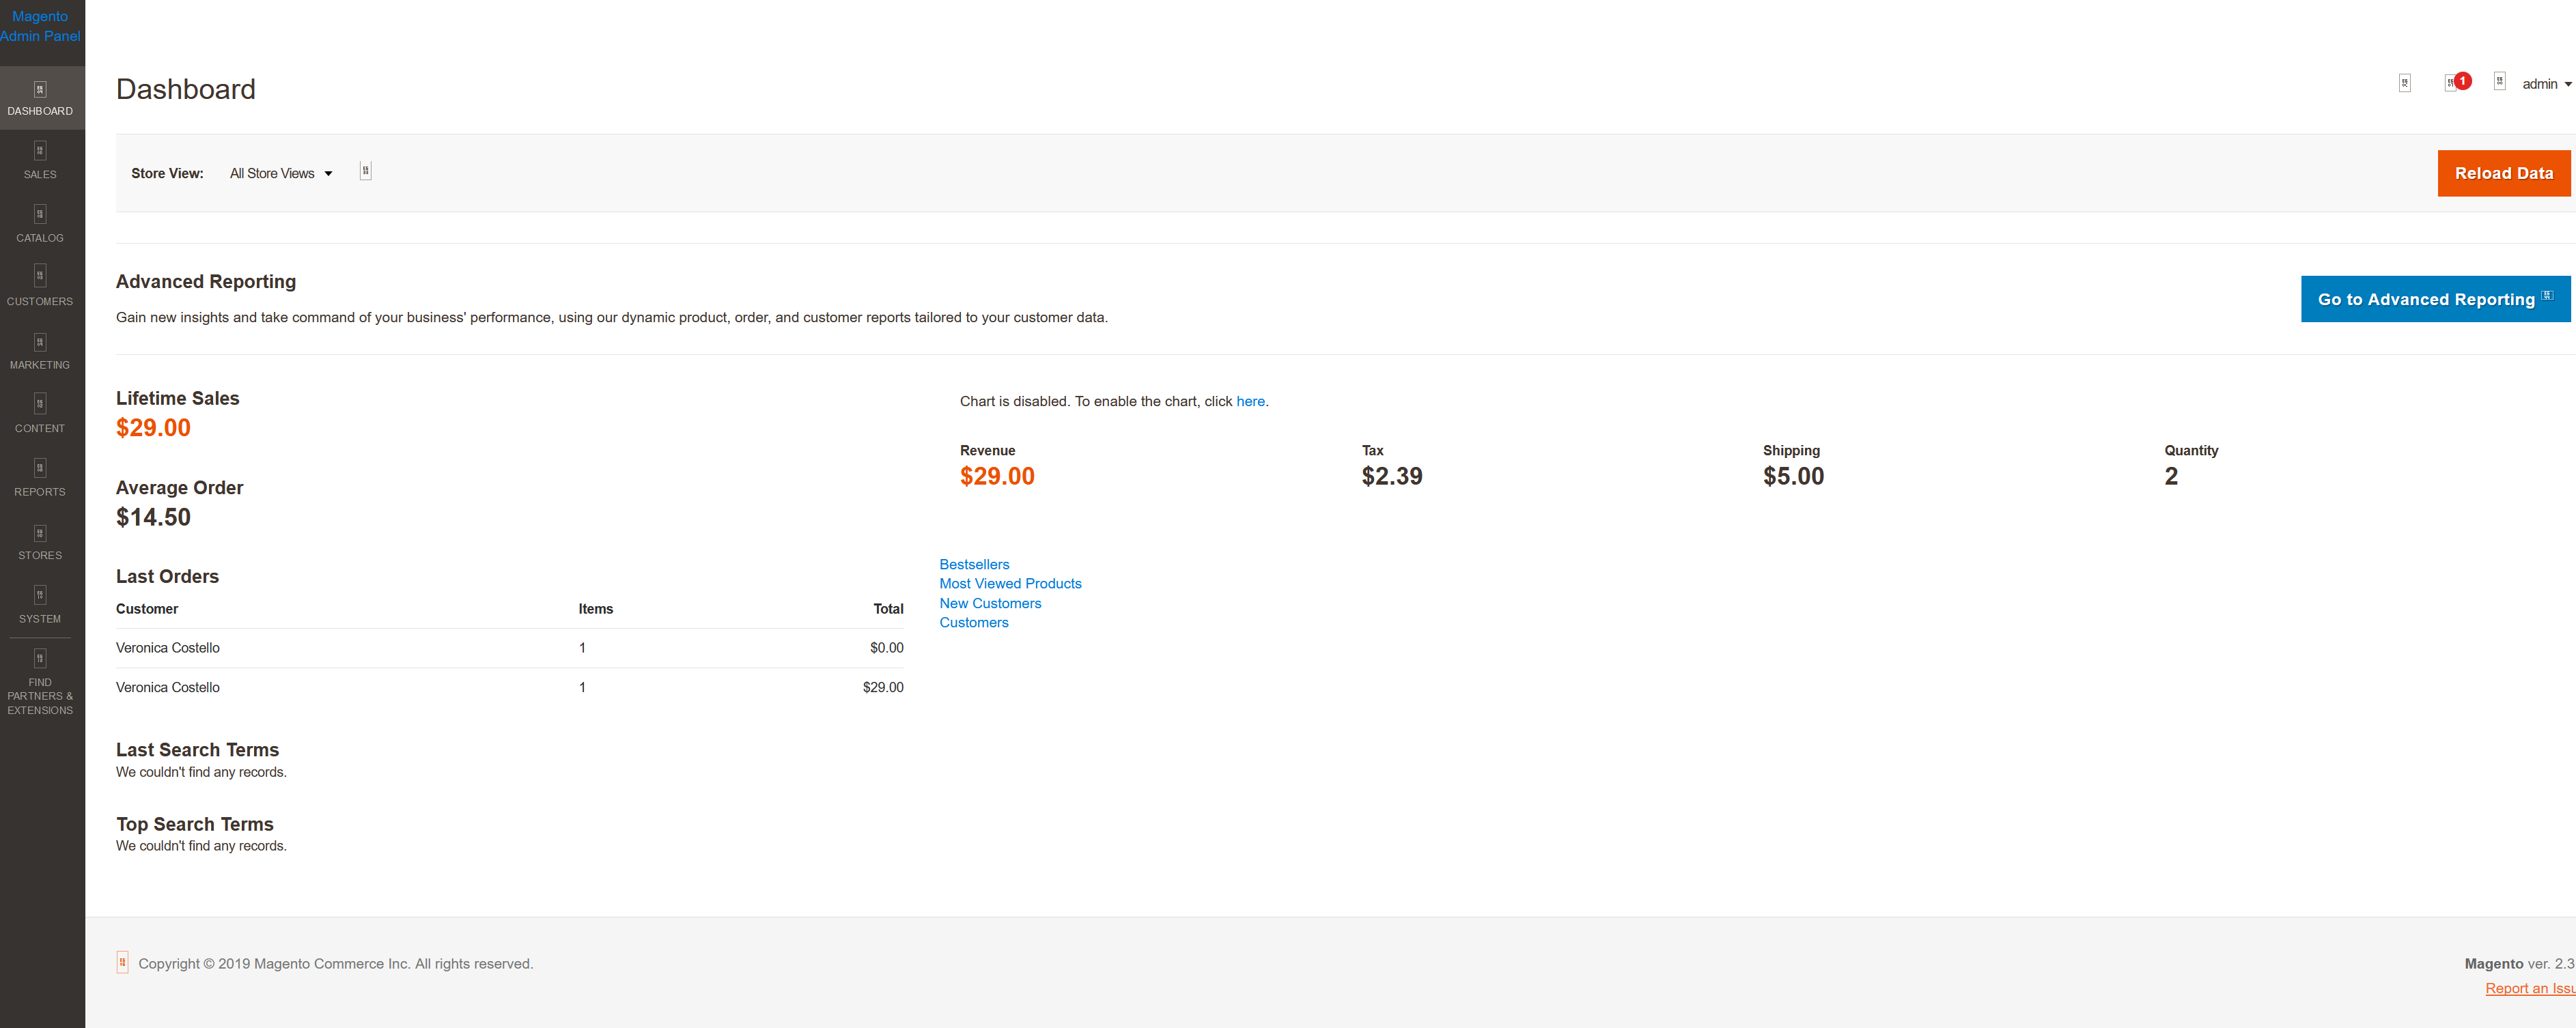Click the Magento Admin Panel logo
The height and width of the screenshot is (1028, 2576).
tap(40, 26)
